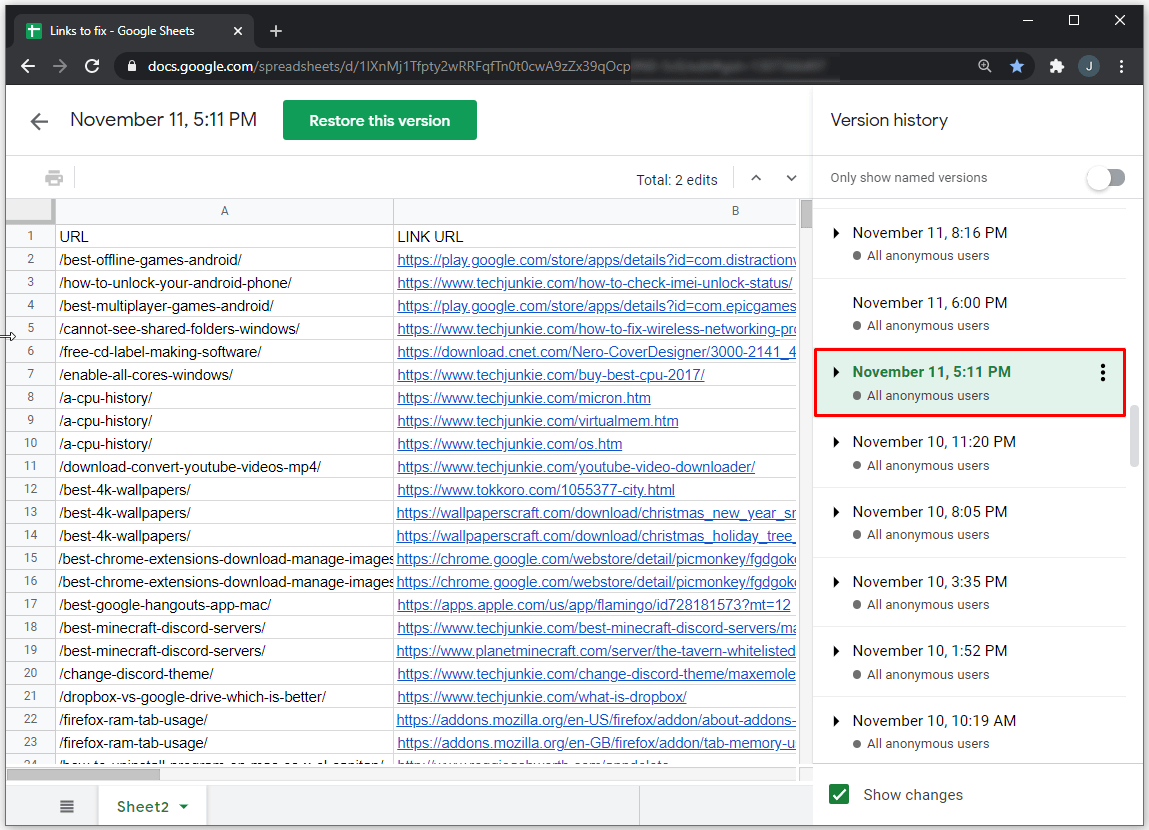This screenshot has width=1149, height=830.
Task: Bookmark this page with the star icon
Action: pyautogui.click(x=1017, y=66)
